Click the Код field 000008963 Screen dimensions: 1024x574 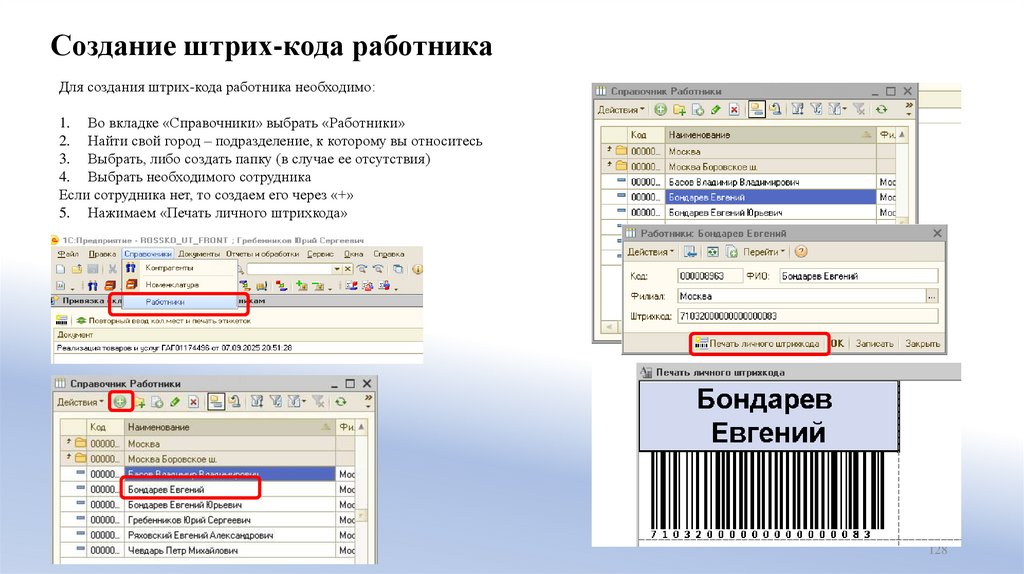[710, 276]
